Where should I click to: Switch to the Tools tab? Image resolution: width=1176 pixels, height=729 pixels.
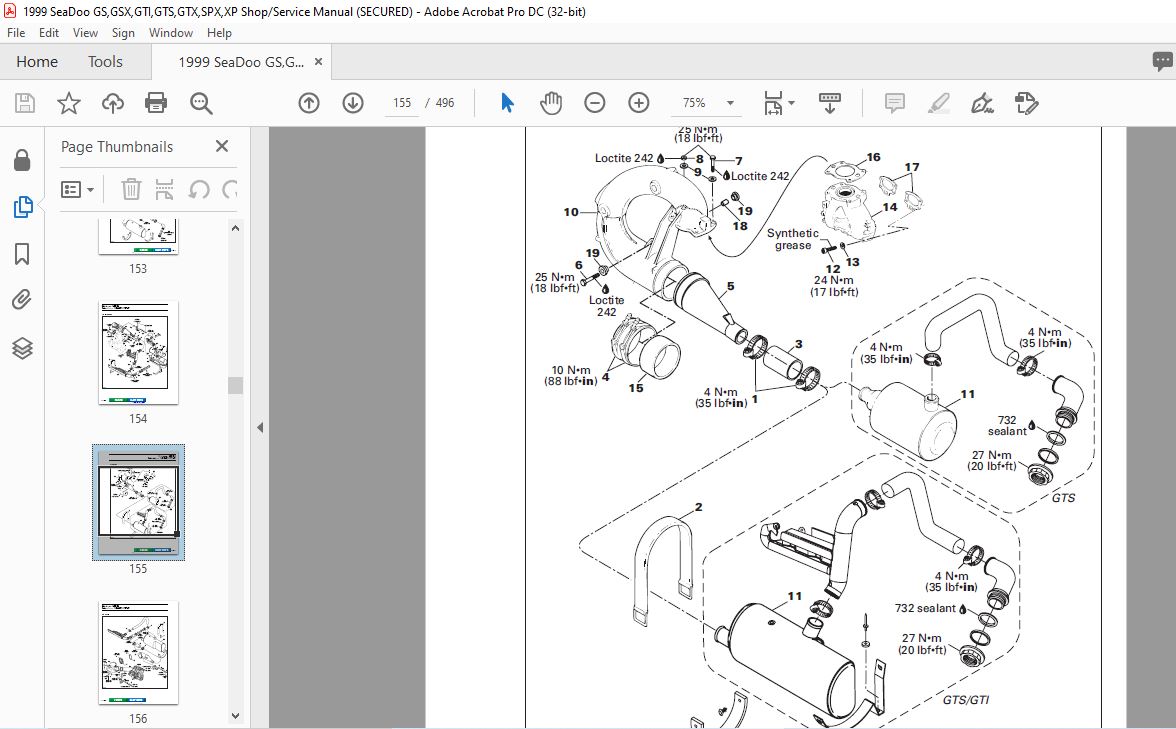105,62
